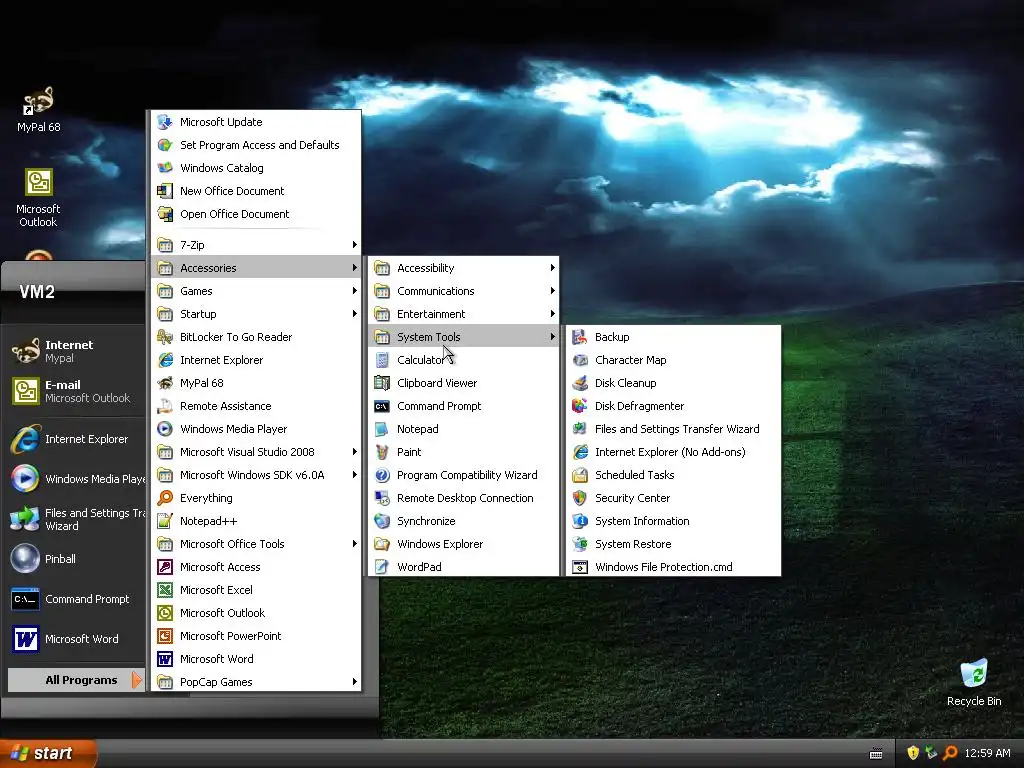Launch BitLocker To Go Reader icon
Viewport: 1024px width, 768px height.
[x=165, y=337]
